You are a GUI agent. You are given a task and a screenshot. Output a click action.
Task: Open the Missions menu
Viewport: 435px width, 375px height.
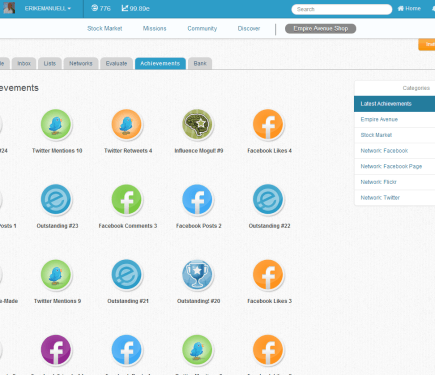[x=154, y=29]
